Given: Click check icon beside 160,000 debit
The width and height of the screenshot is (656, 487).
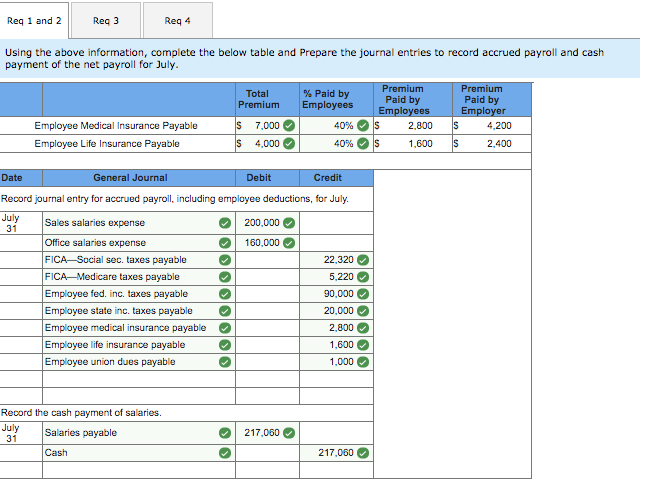Looking at the screenshot, I should pyautogui.click(x=289, y=243).
